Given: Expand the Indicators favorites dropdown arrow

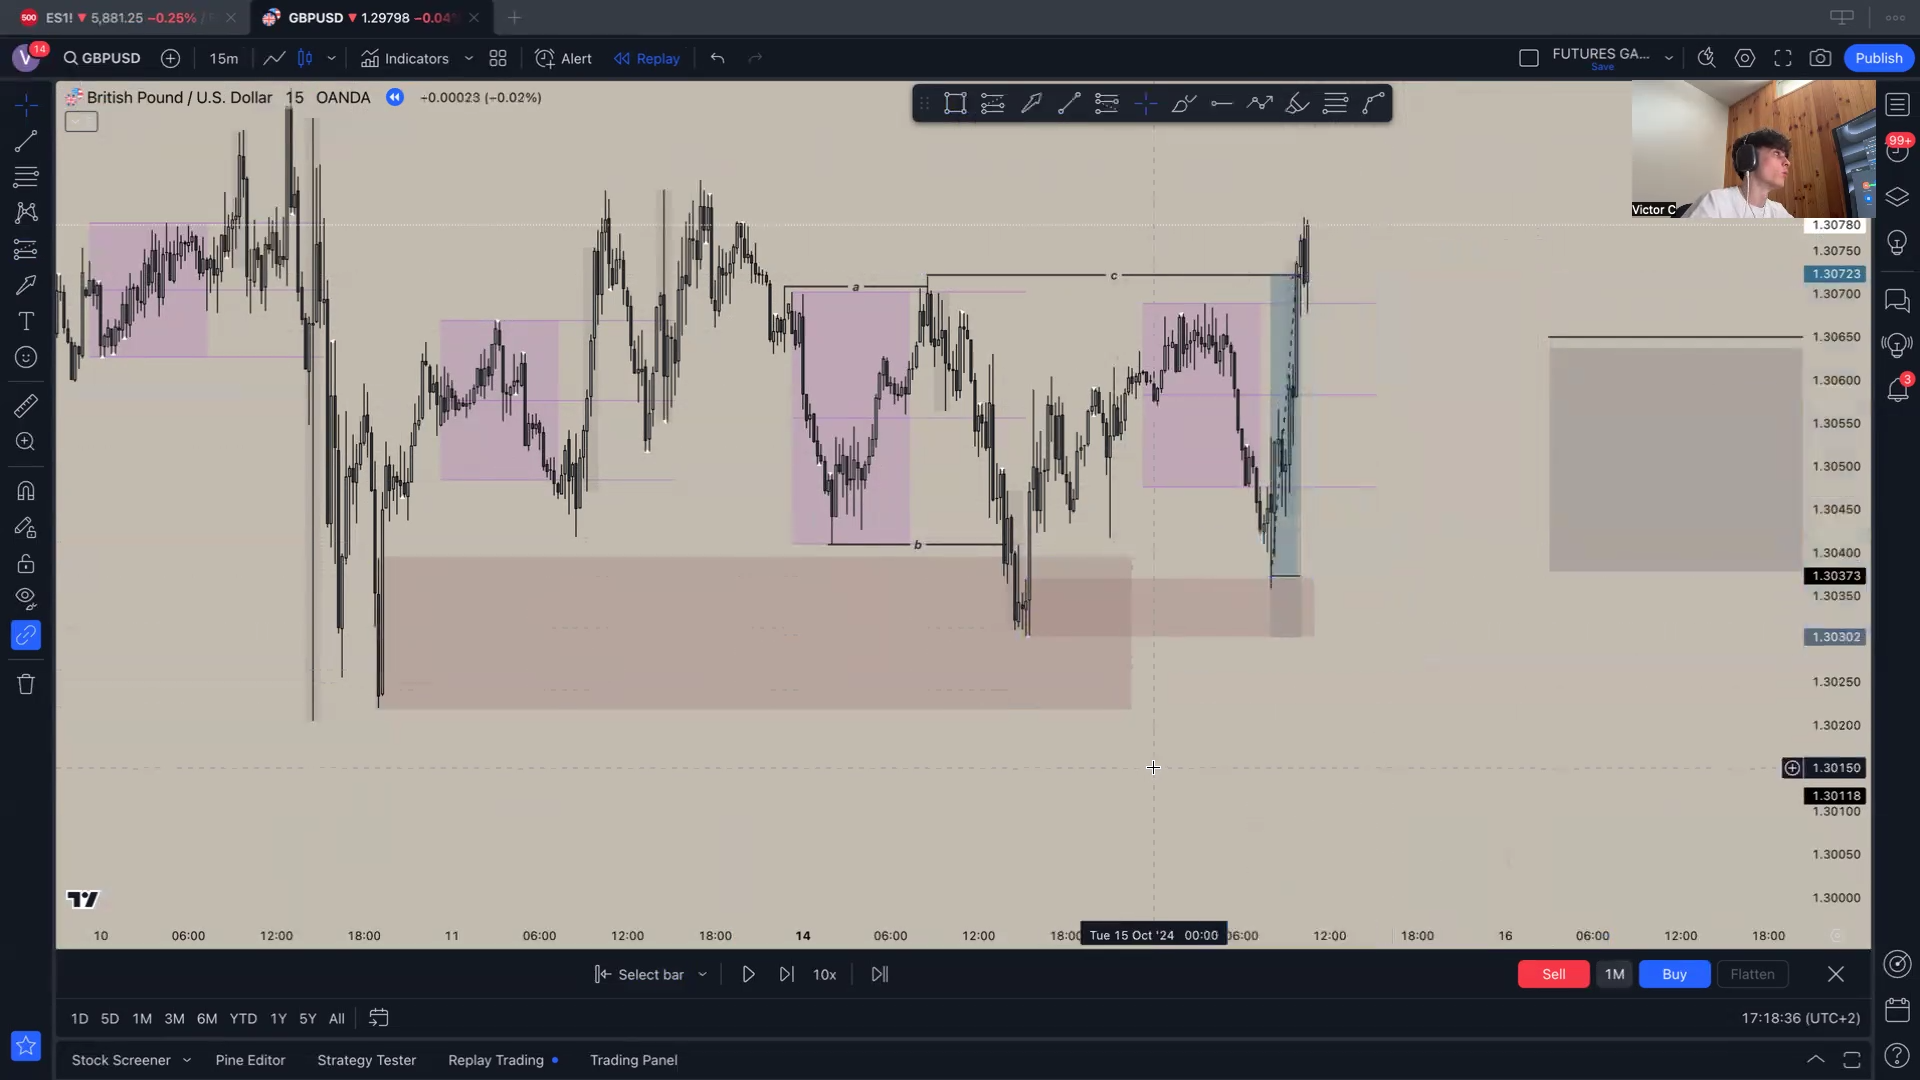Looking at the screenshot, I should click(x=468, y=58).
